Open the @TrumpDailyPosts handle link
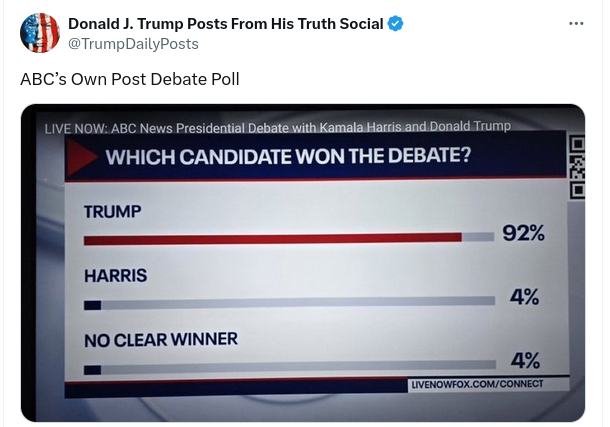This screenshot has height=427, width=610. tap(133, 44)
